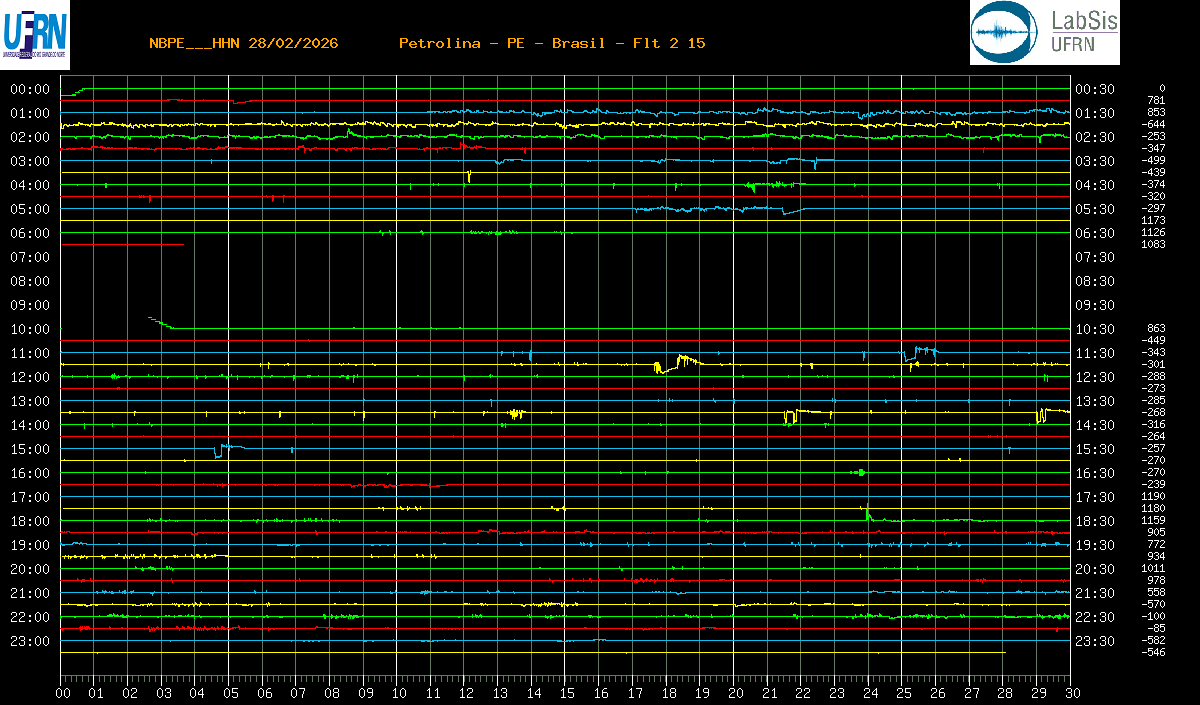Click the 00:30 label on right axis
The height and width of the screenshot is (705, 1200).
(x=1094, y=89)
